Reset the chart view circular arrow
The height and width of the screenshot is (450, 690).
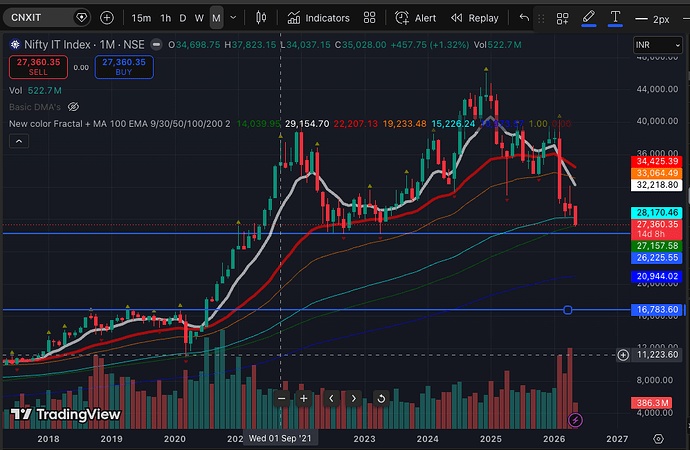point(381,399)
